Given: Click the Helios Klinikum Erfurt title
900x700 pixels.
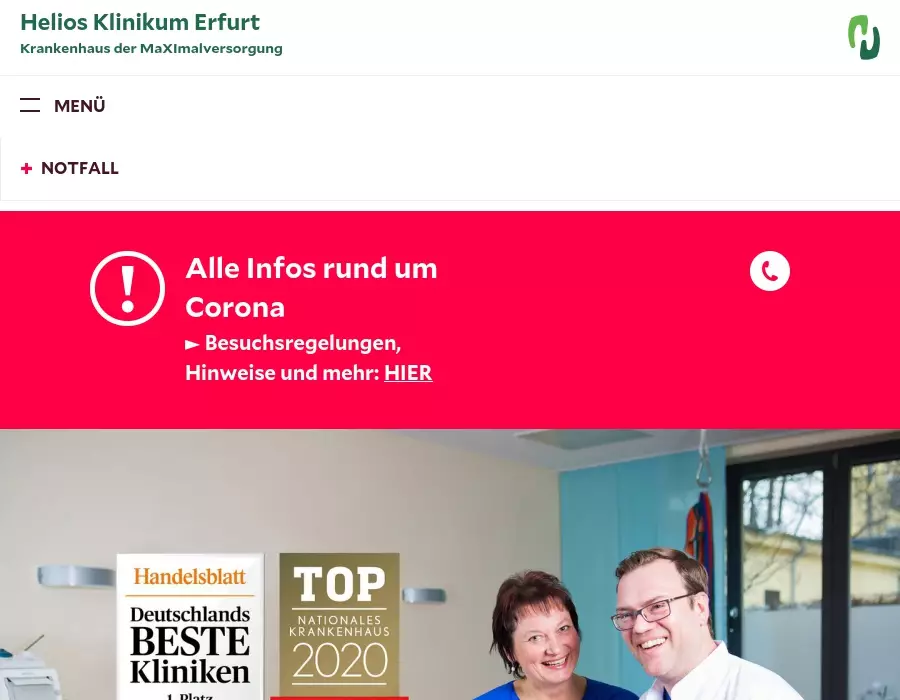Looking at the screenshot, I should [x=140, y=22].
